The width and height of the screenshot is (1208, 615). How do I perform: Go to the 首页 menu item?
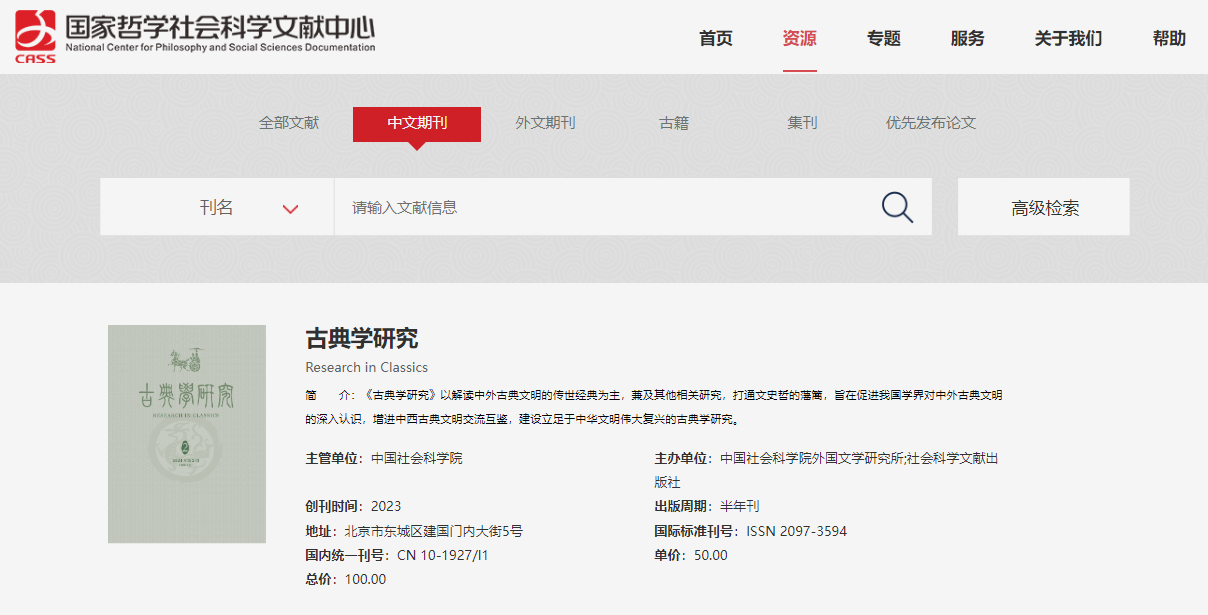(x=716, y=39)
